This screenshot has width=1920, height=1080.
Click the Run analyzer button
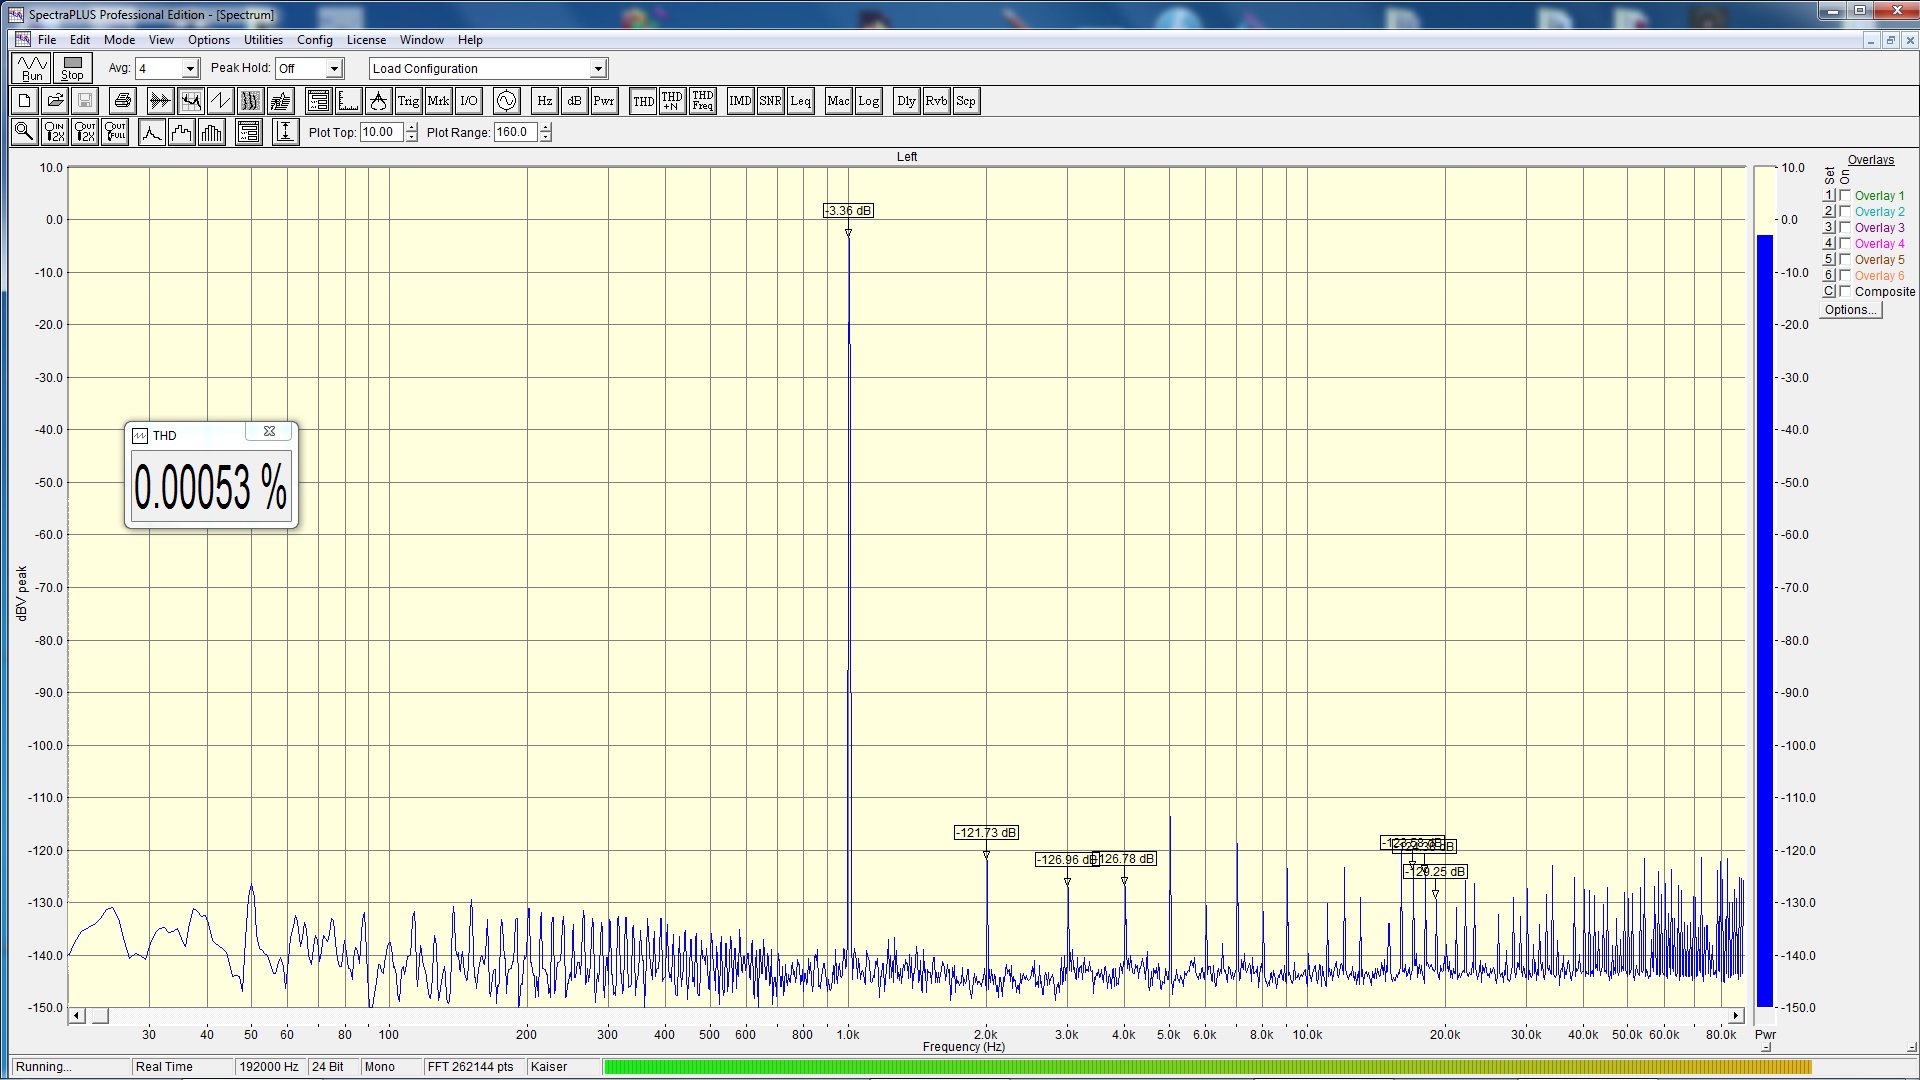32,68
